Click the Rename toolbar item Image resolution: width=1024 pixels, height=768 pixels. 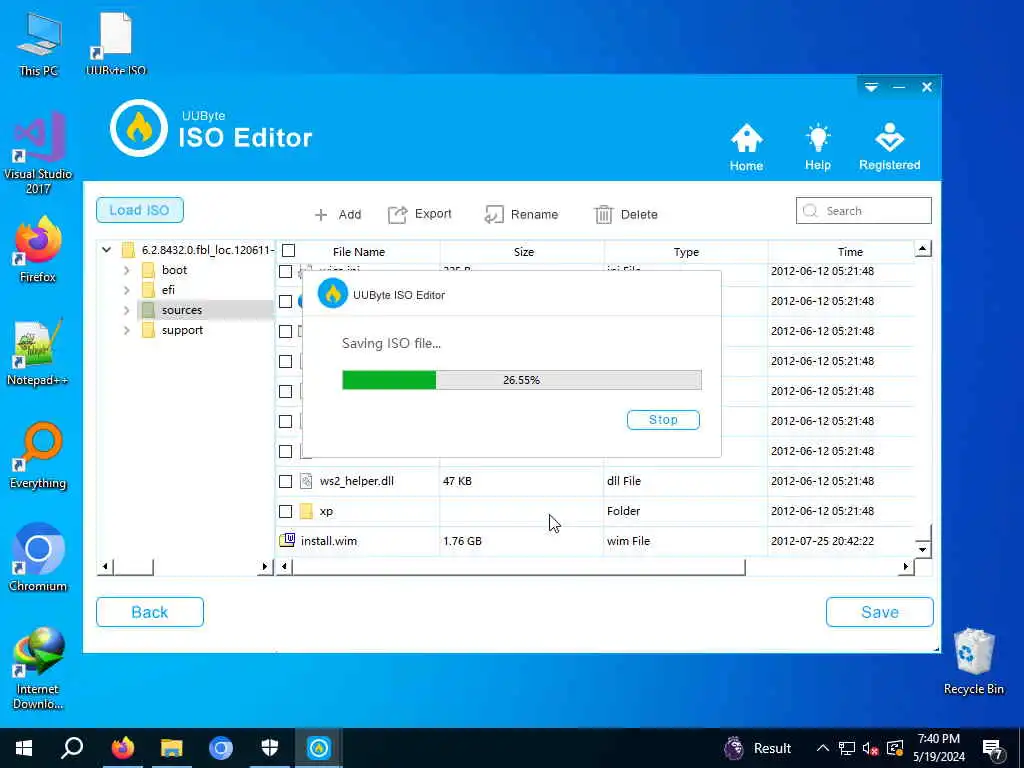(x=521, y=214)
